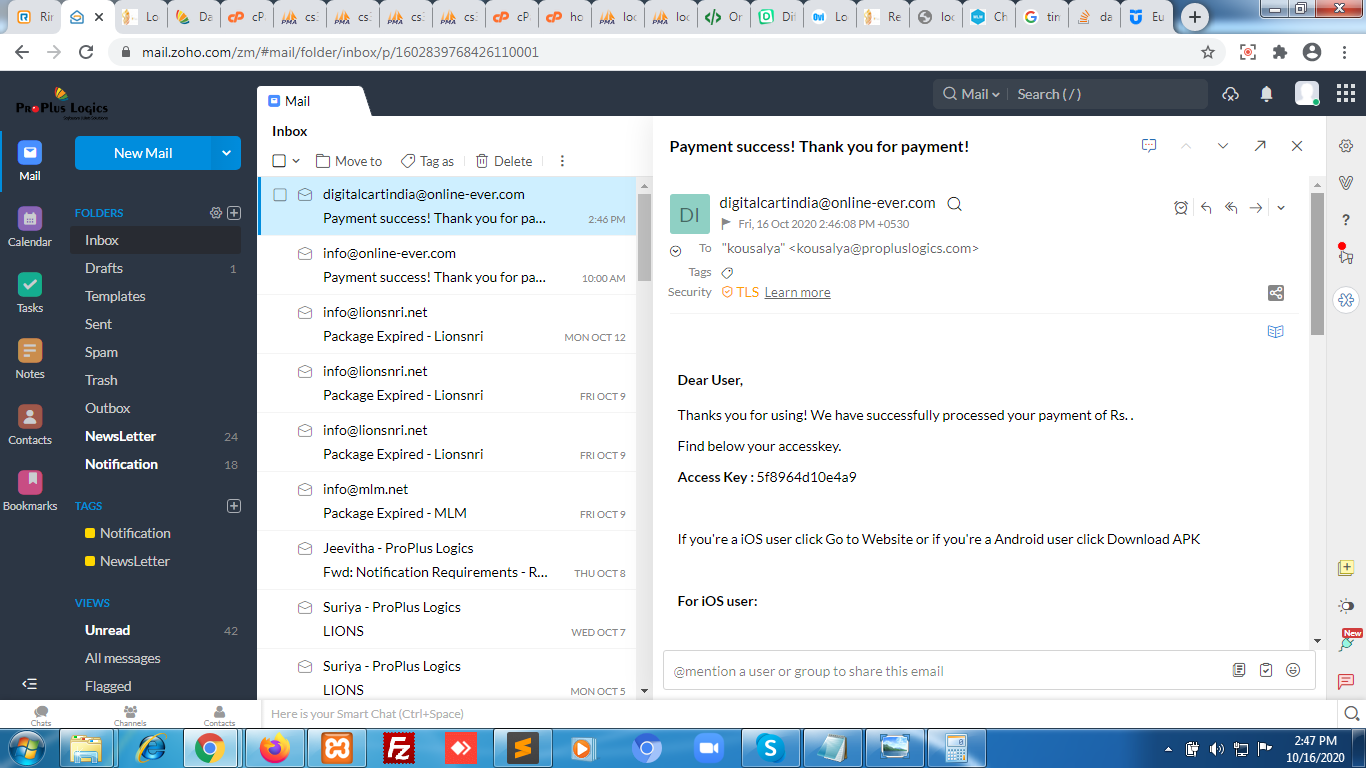Set a reminder with the alarm clock icon
Image resolution: width=1366 pixels, height=768 pixels.
[x=1181, y=208]
